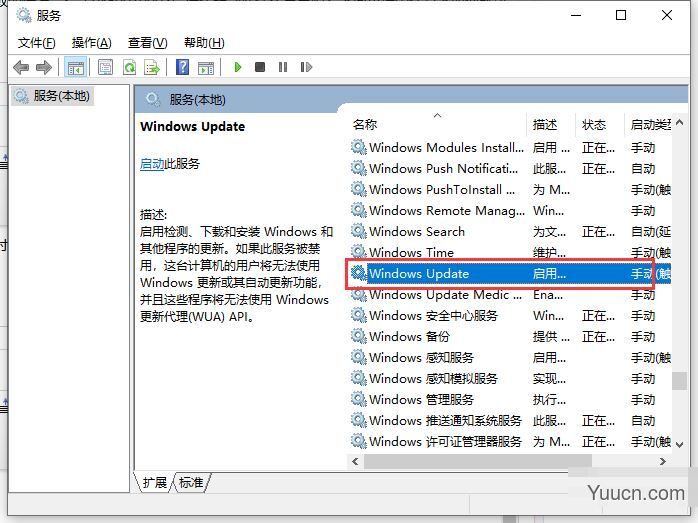Toggle the show/hide console tree icon
The height and width of the screenshot is (523, 698).
point(76,67)
